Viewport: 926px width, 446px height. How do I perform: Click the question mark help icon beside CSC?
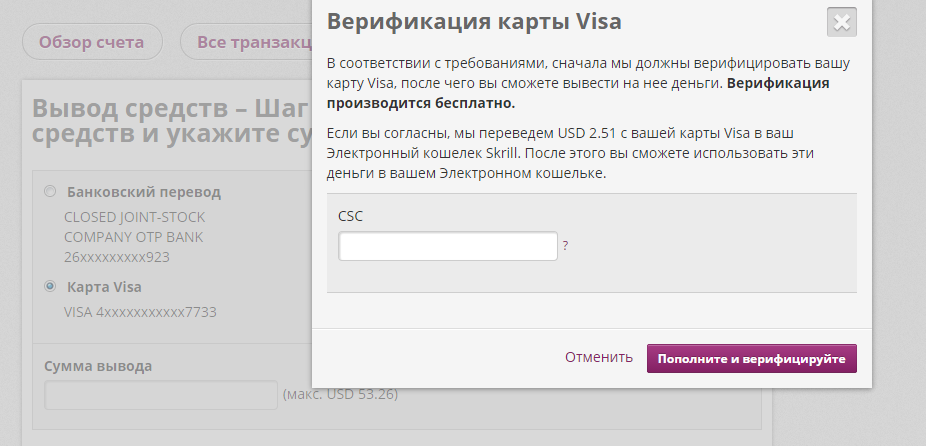(565, 245)
